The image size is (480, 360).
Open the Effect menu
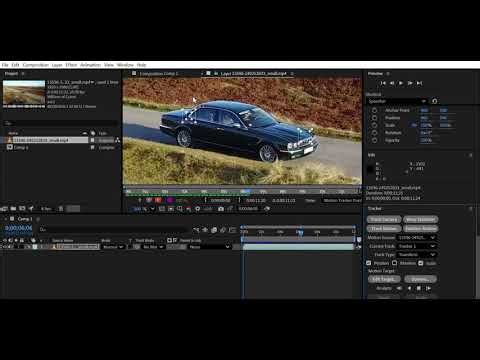coord(71,65)
